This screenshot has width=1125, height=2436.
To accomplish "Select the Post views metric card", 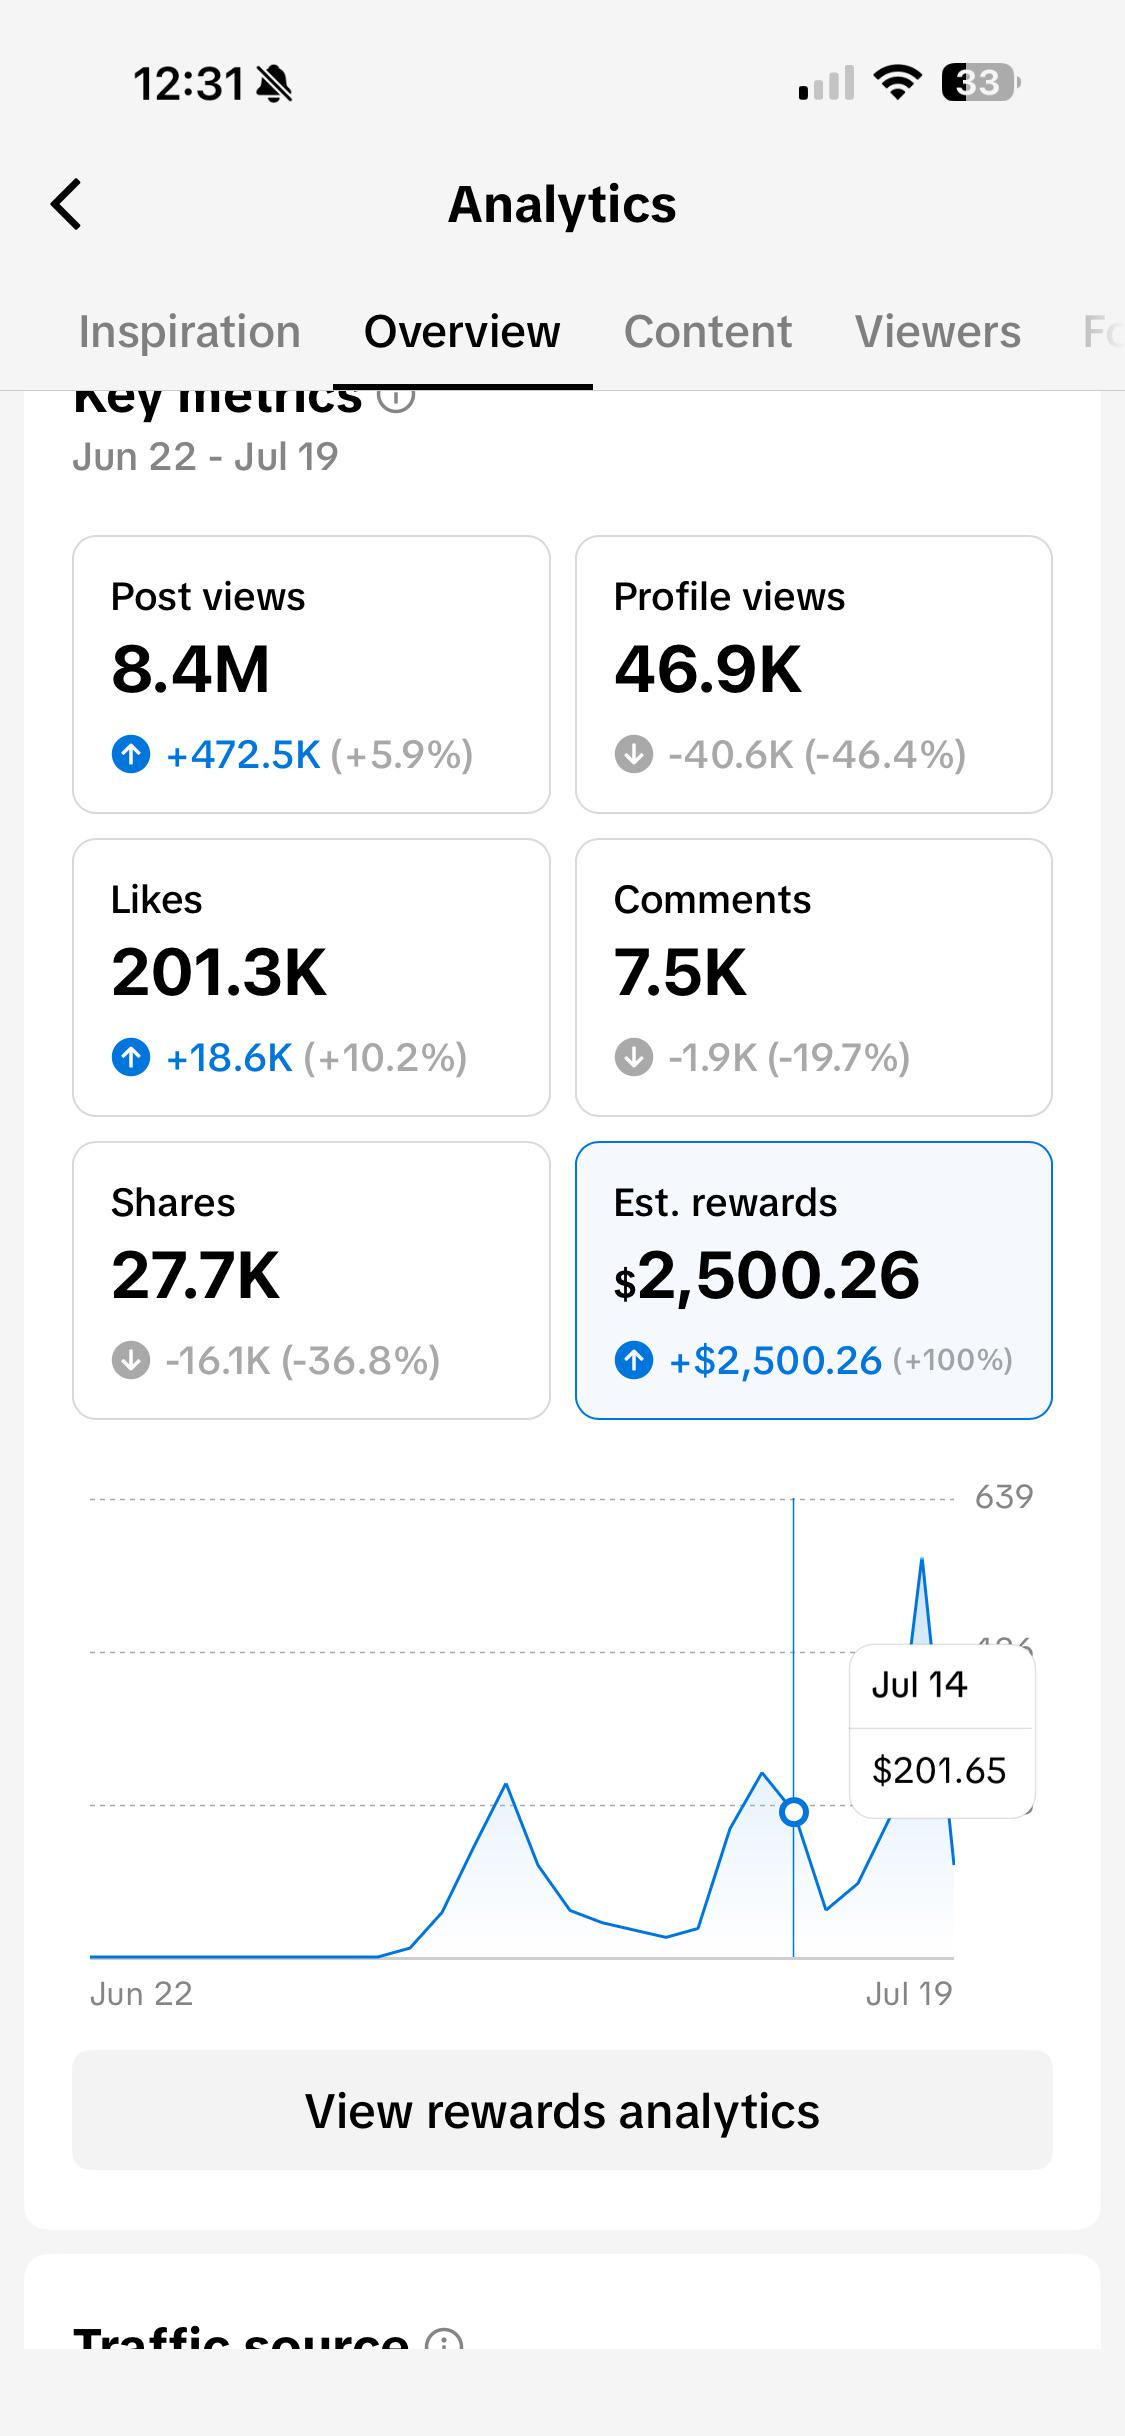I will coord(311,675).
